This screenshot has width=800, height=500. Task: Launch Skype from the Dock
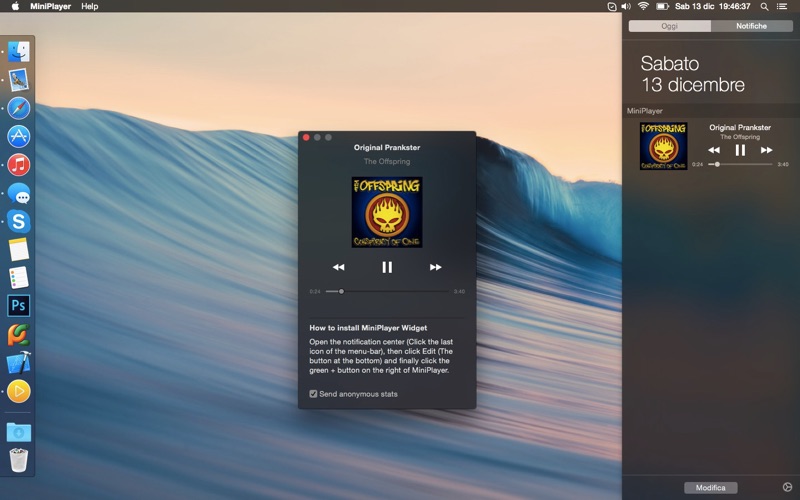pyautogui.click(x=19, y=221)
